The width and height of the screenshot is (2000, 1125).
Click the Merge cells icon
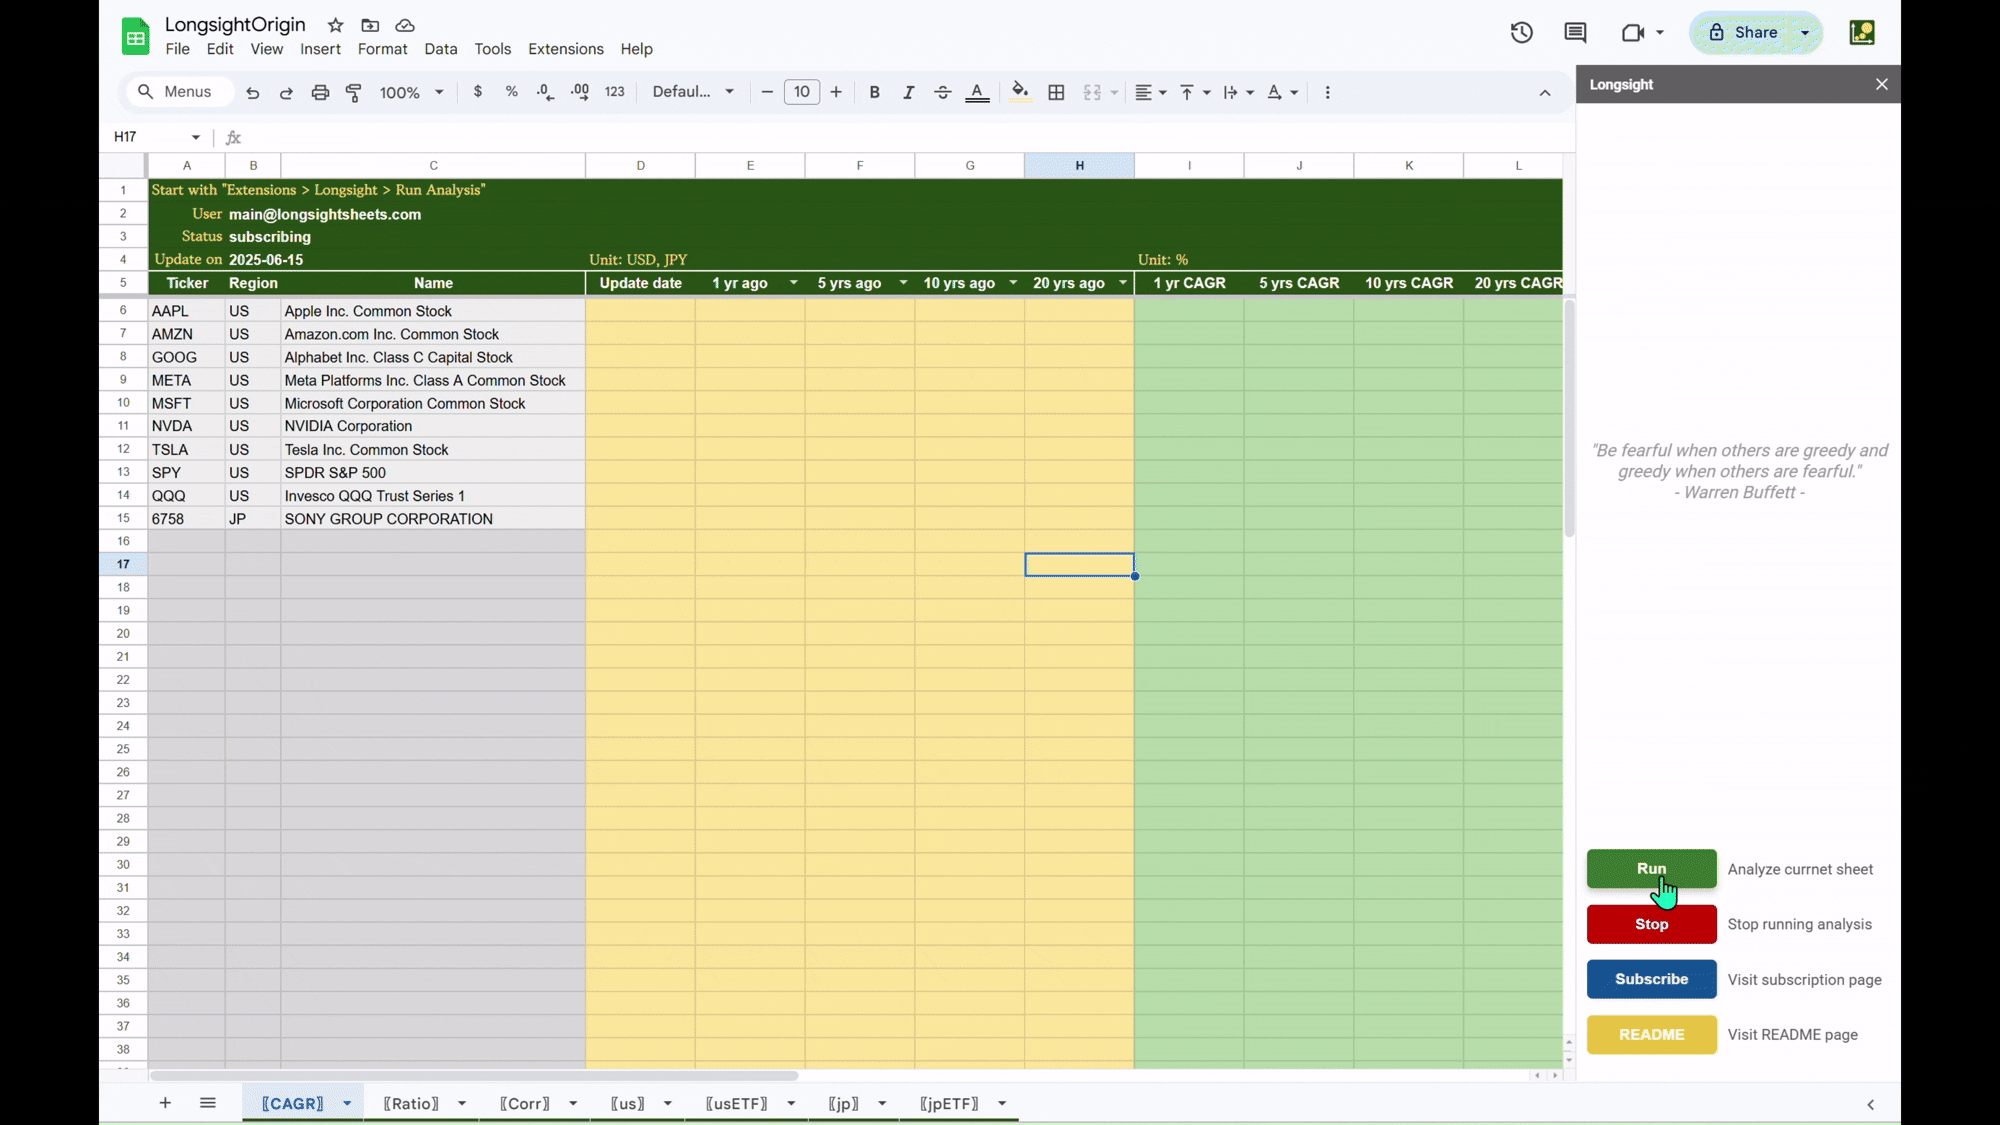point(1092,92)
